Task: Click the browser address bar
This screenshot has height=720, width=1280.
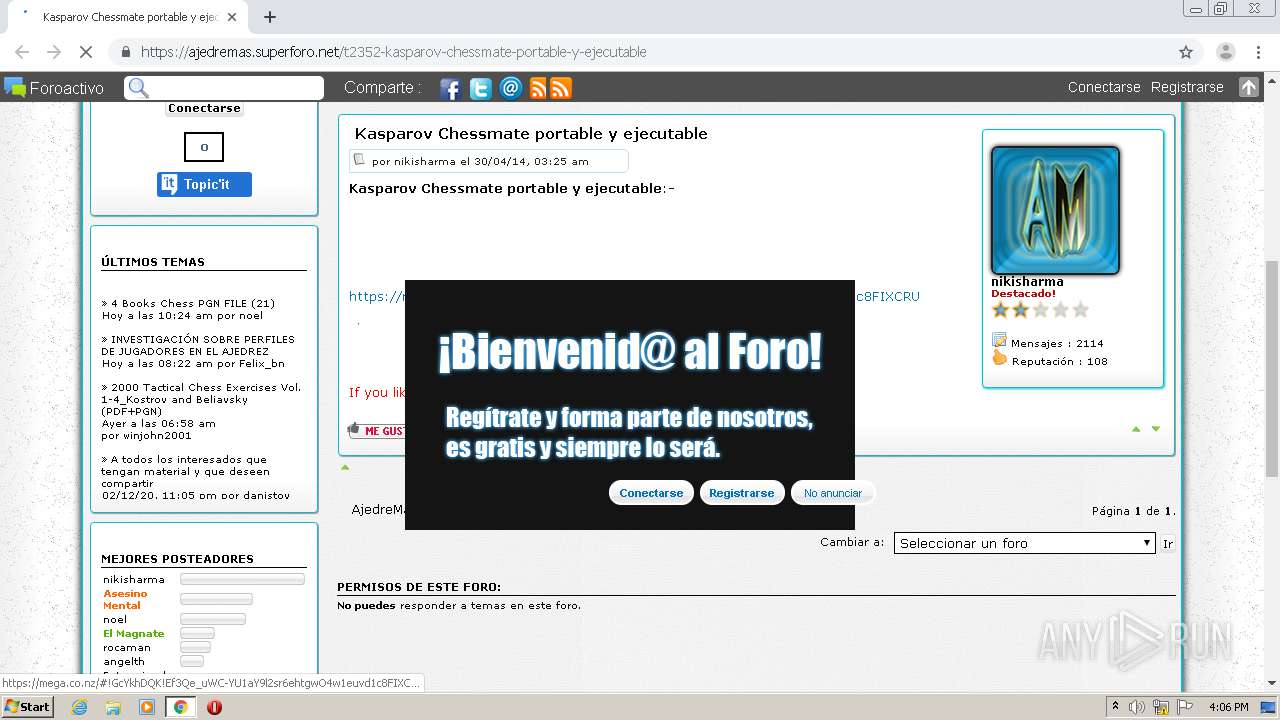Action: 640,52
